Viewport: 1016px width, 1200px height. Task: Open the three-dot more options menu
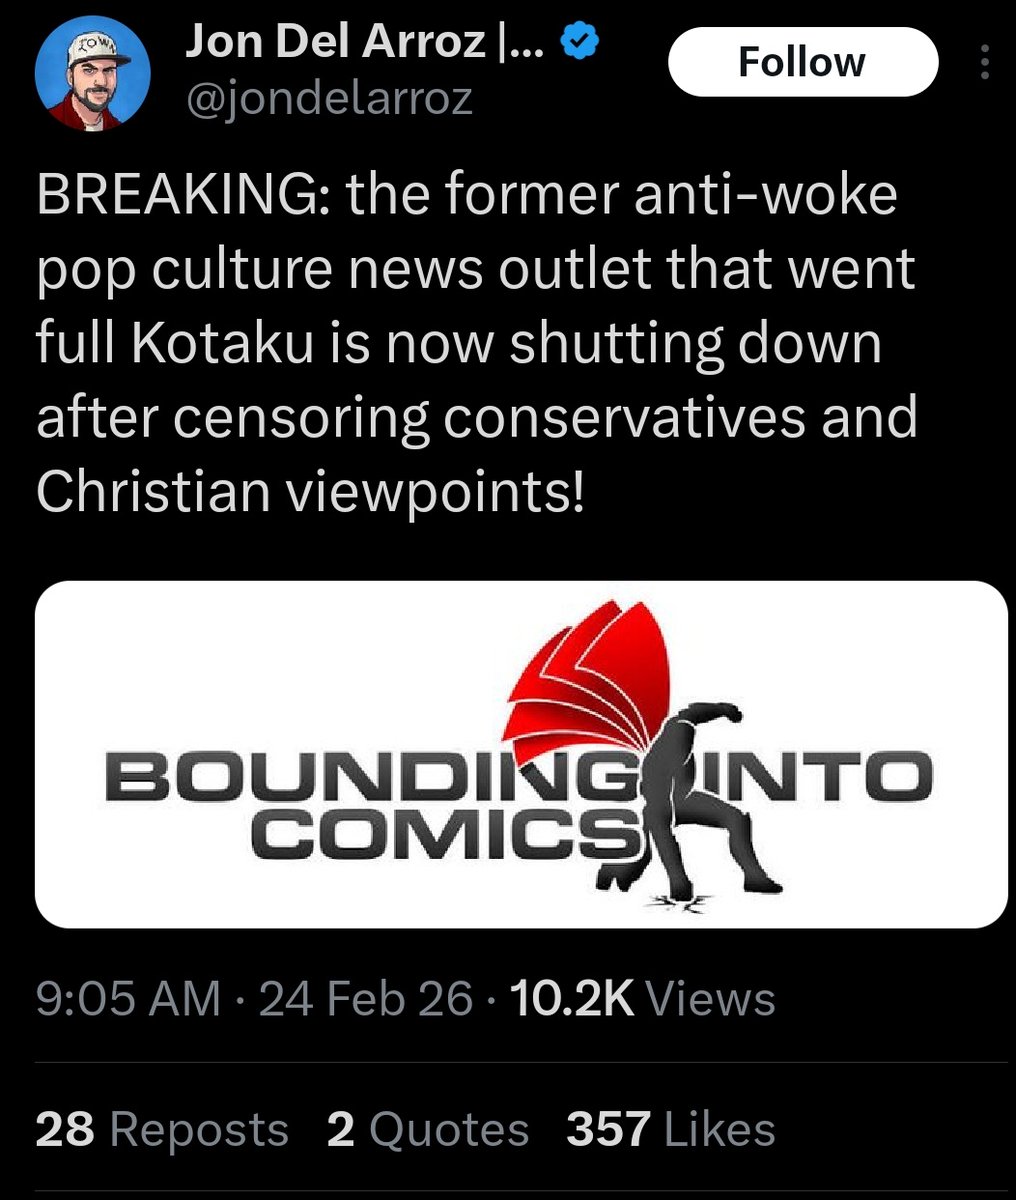coord(984,63)
